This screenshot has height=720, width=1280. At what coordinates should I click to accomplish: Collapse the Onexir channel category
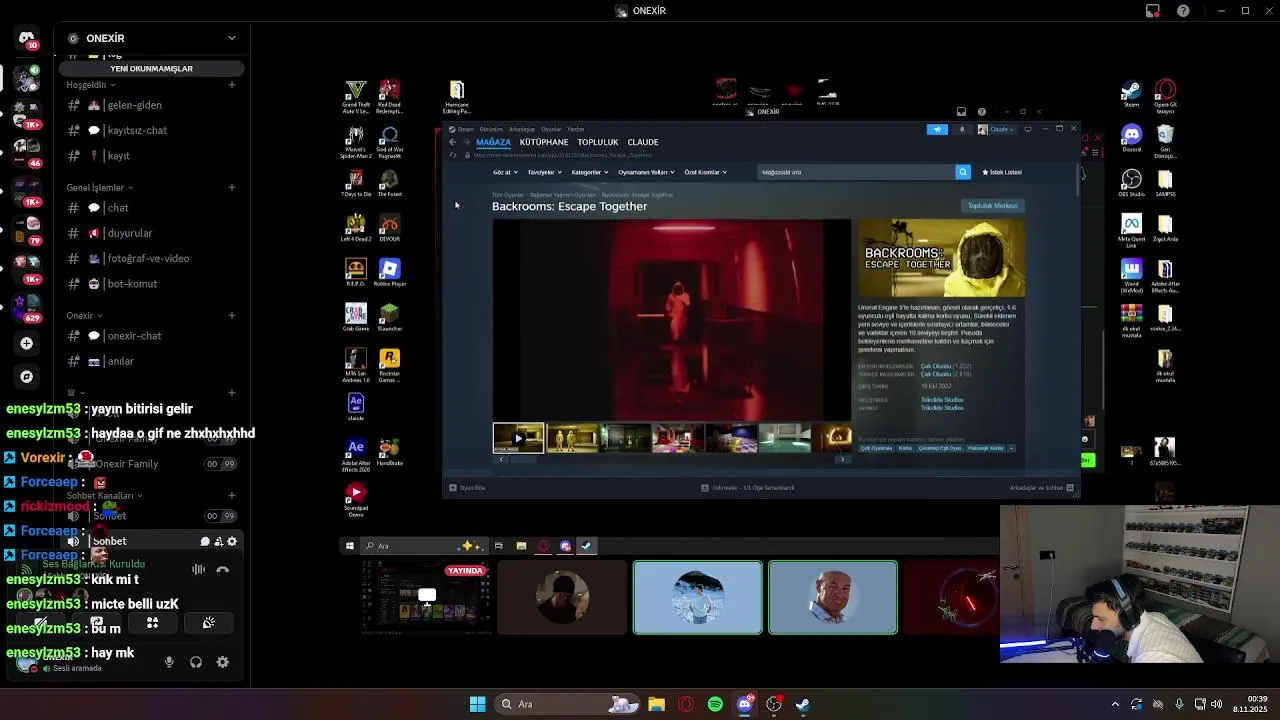point(83,316)
